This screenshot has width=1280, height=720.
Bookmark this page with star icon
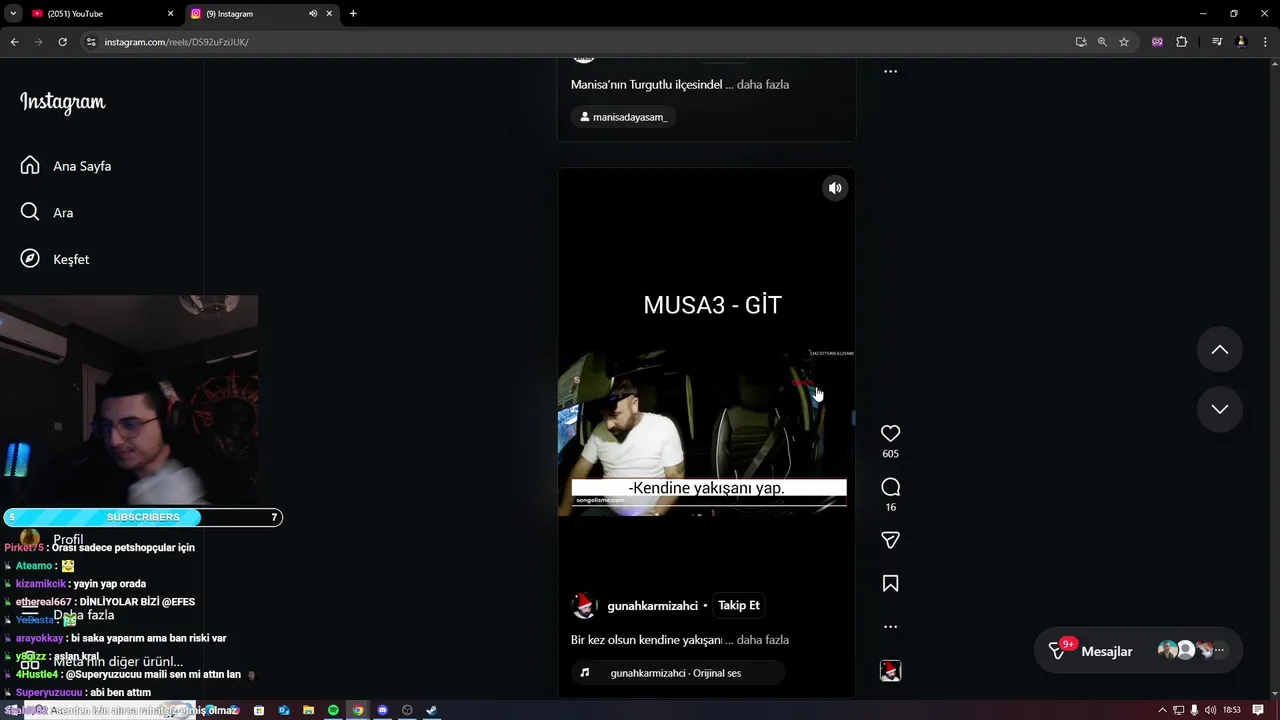point(1124,42)
